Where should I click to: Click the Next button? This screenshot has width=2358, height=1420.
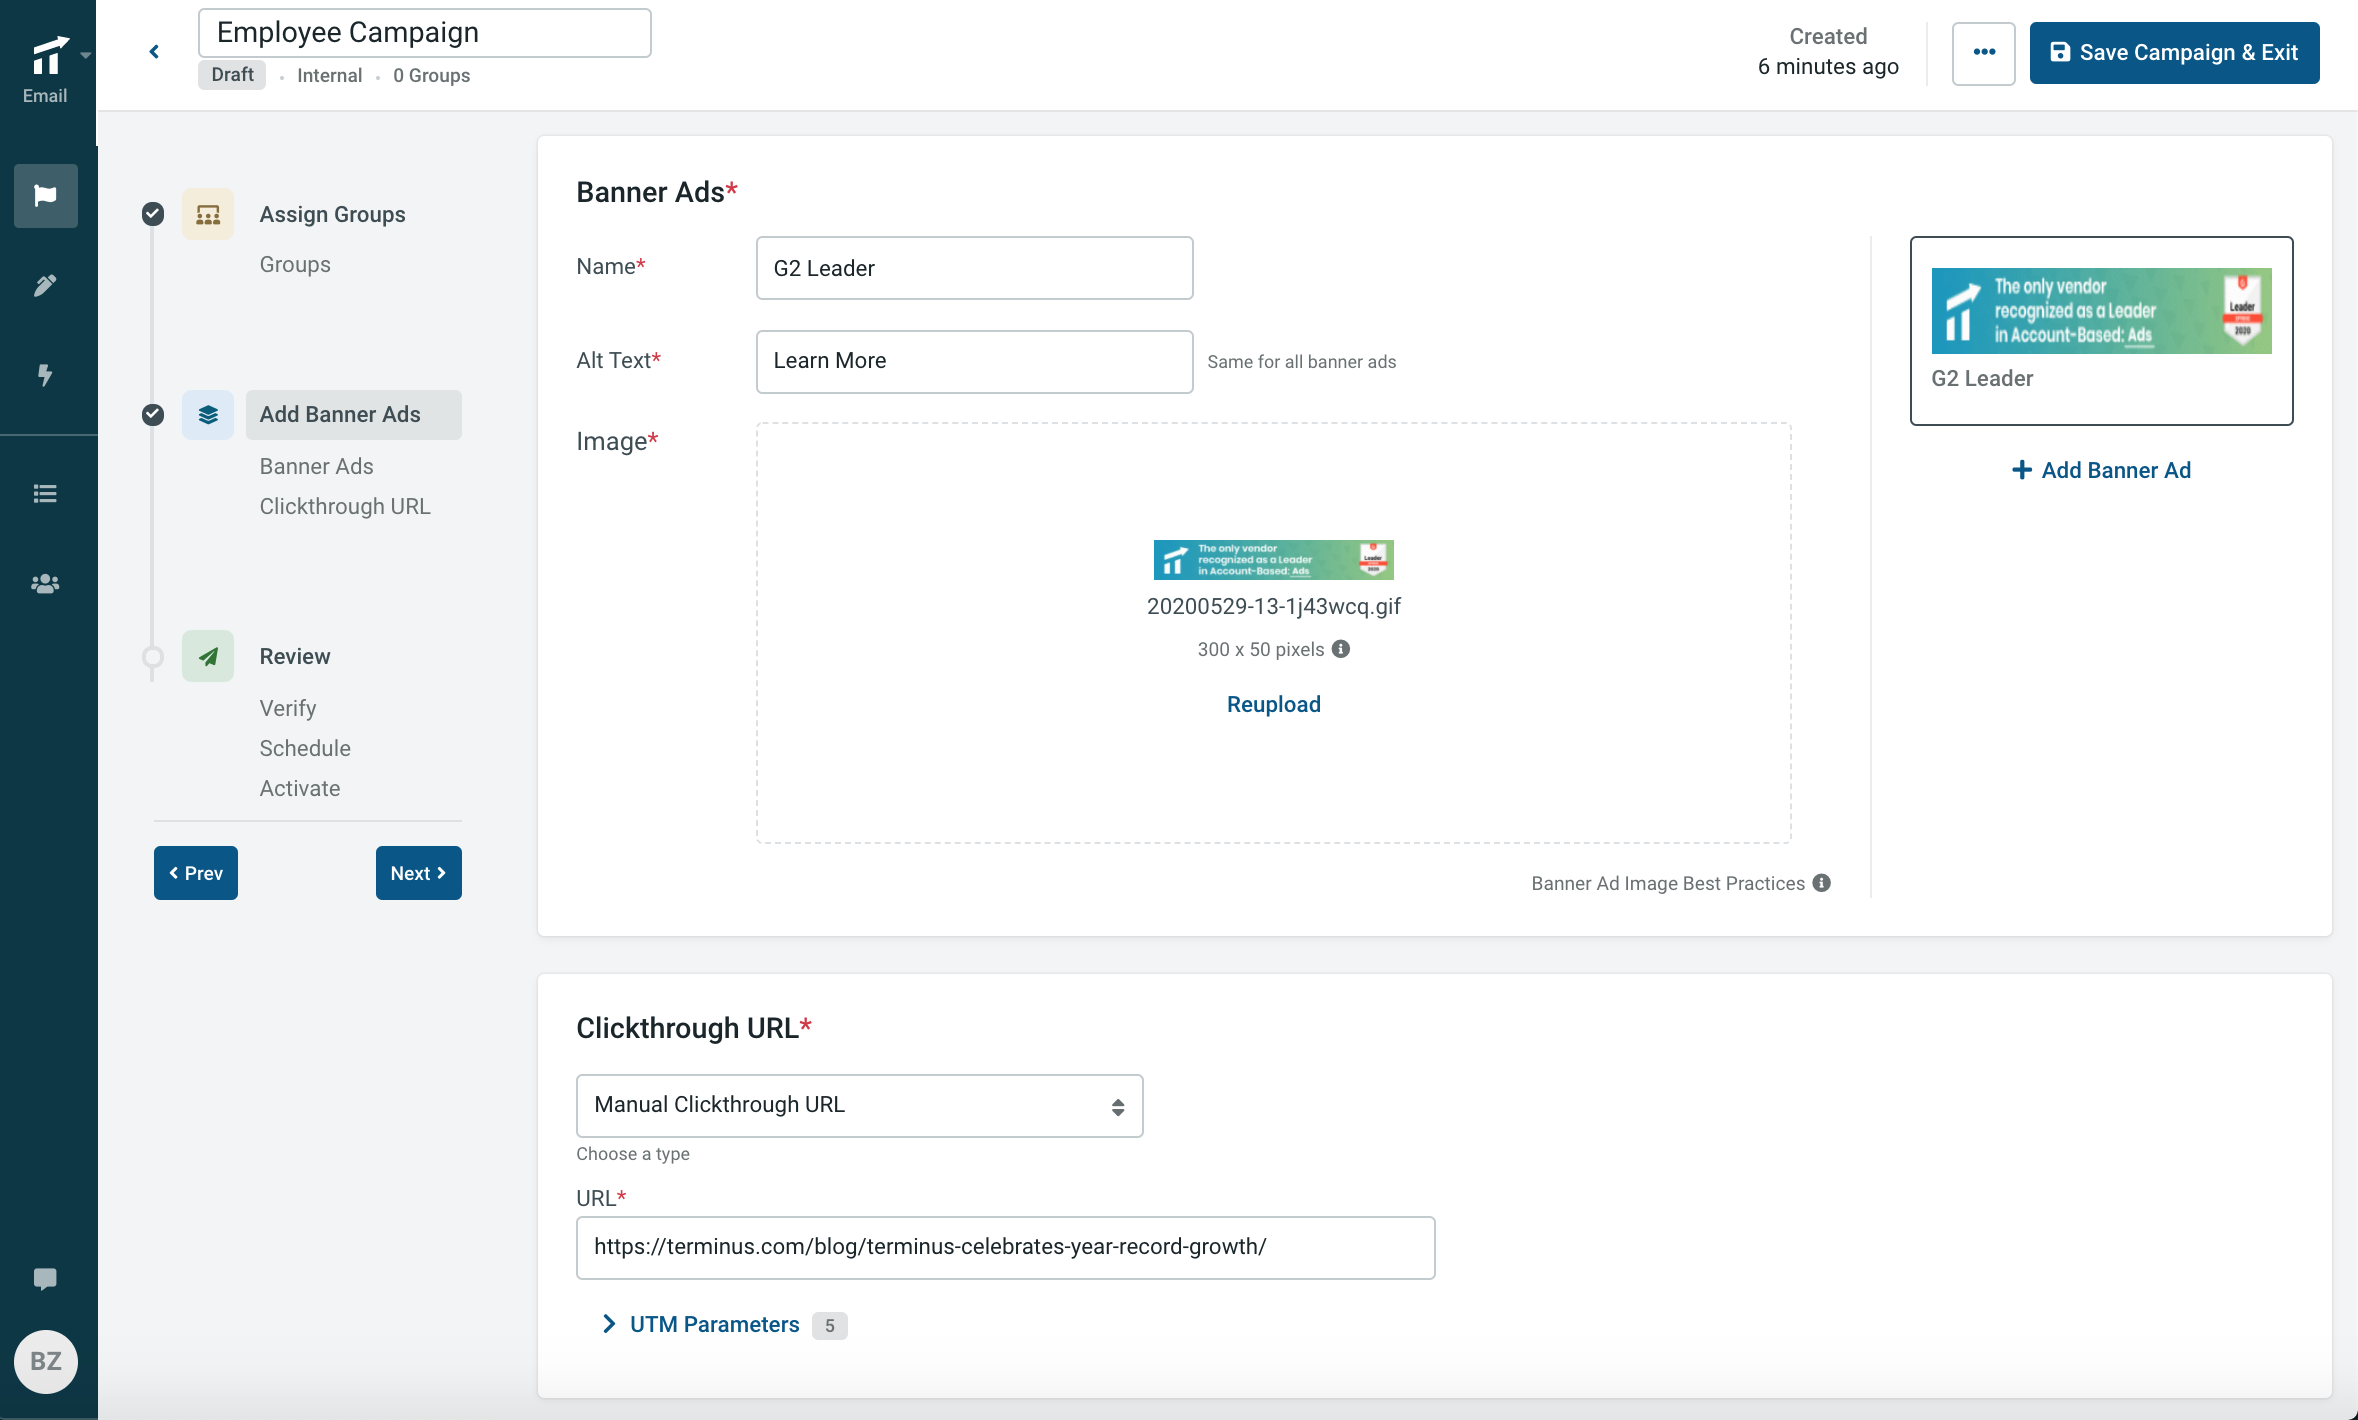[419, 873]
